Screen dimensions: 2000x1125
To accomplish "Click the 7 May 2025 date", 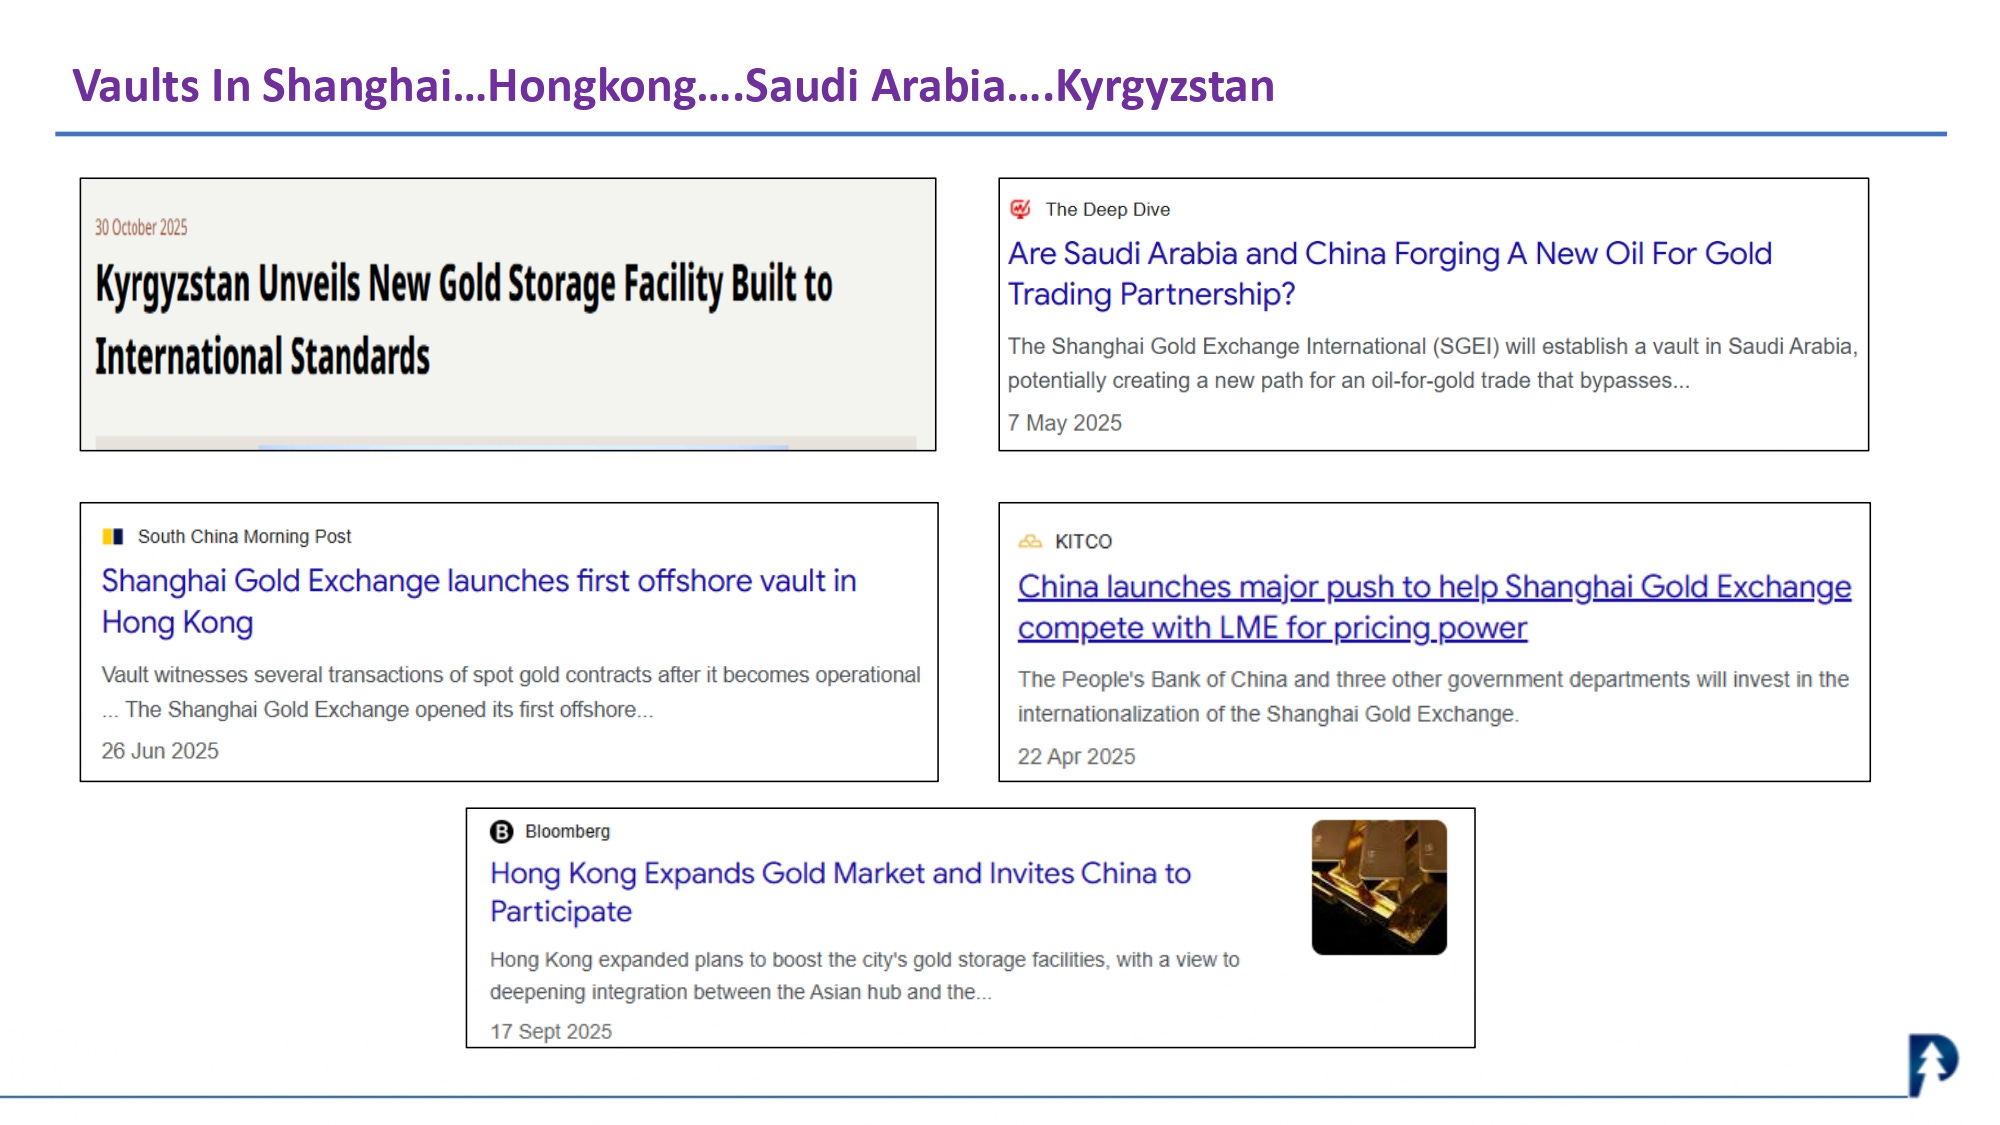I will [1064, 423].
